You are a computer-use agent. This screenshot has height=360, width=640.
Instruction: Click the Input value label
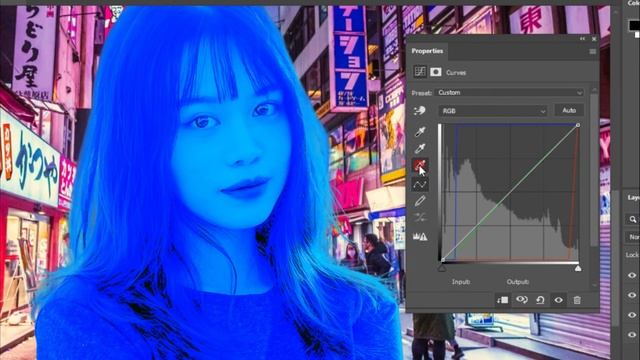point(461,282)
